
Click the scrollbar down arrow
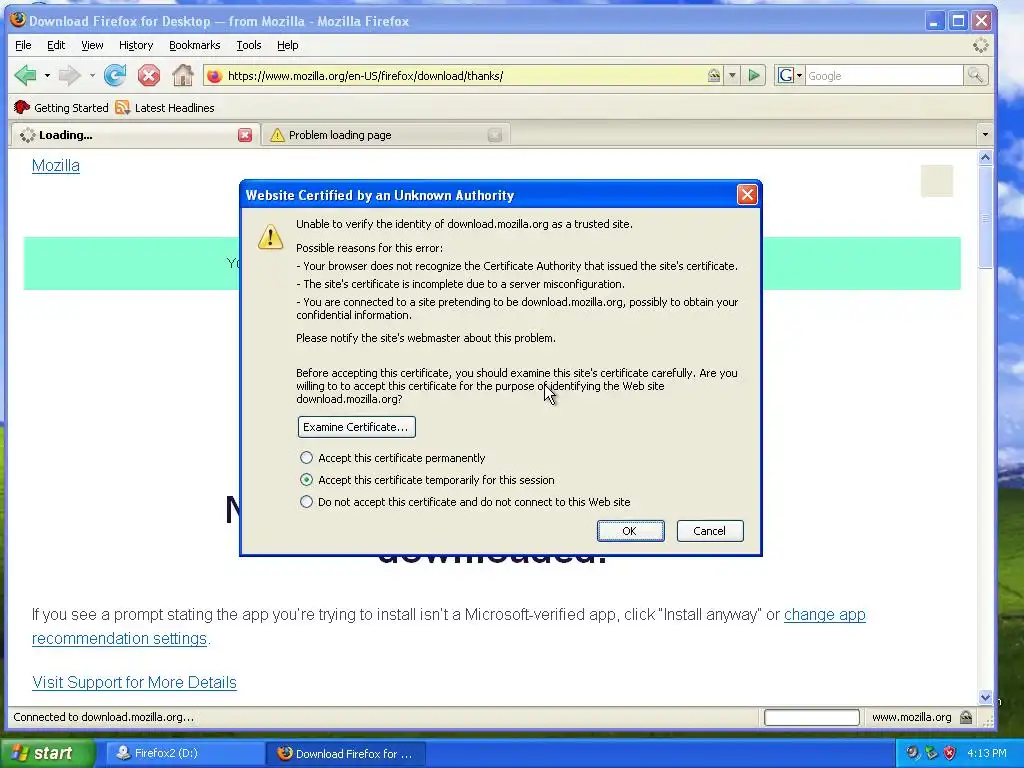985,697
